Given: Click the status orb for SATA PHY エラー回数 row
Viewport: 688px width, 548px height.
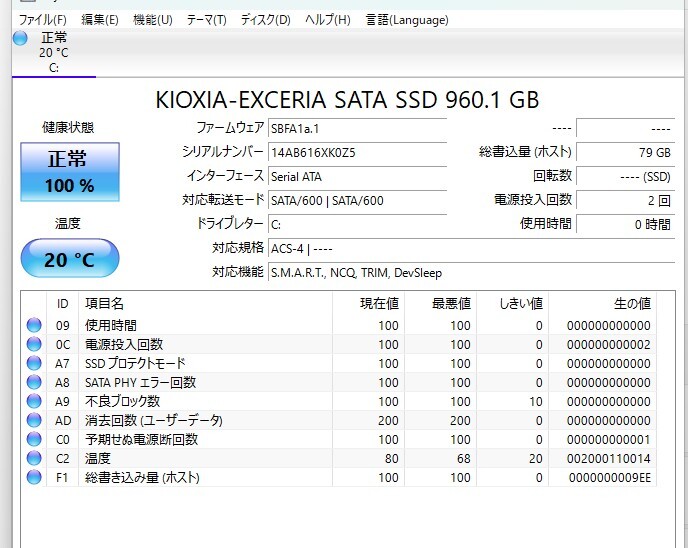Looking at the screenshot, I should coord(34,383).
